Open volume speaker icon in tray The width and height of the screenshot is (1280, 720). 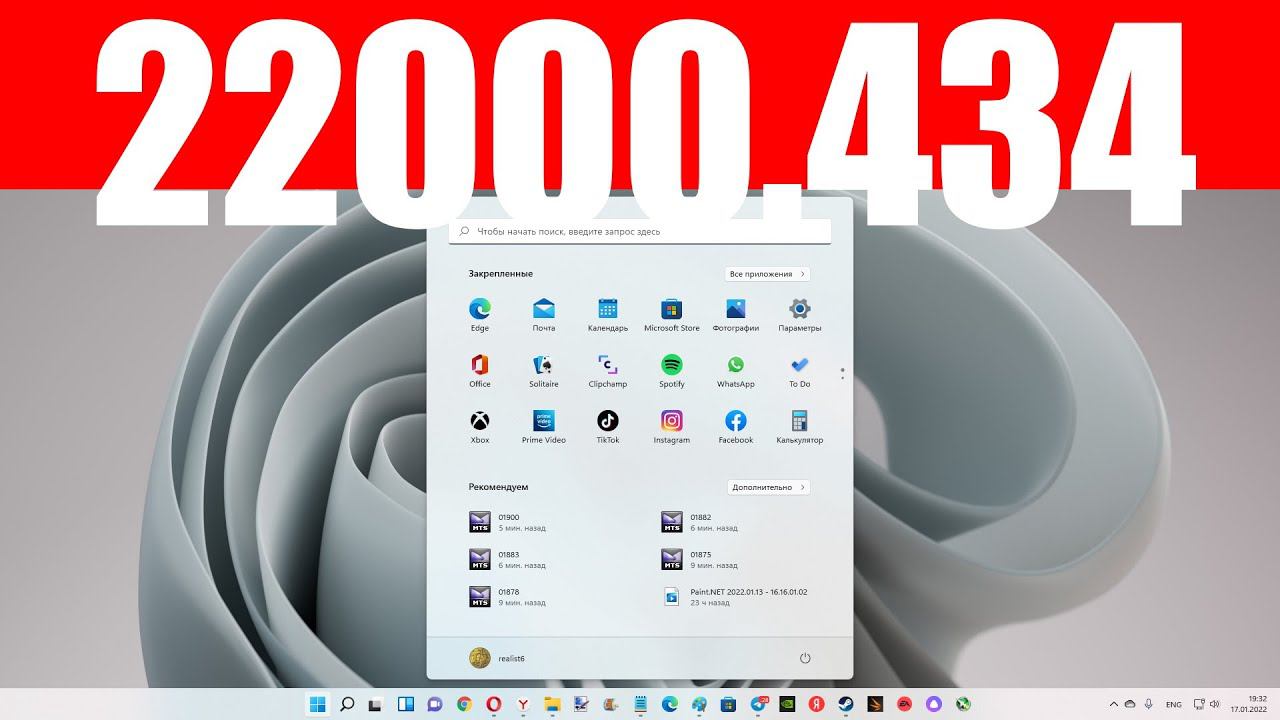point(1214,704)
